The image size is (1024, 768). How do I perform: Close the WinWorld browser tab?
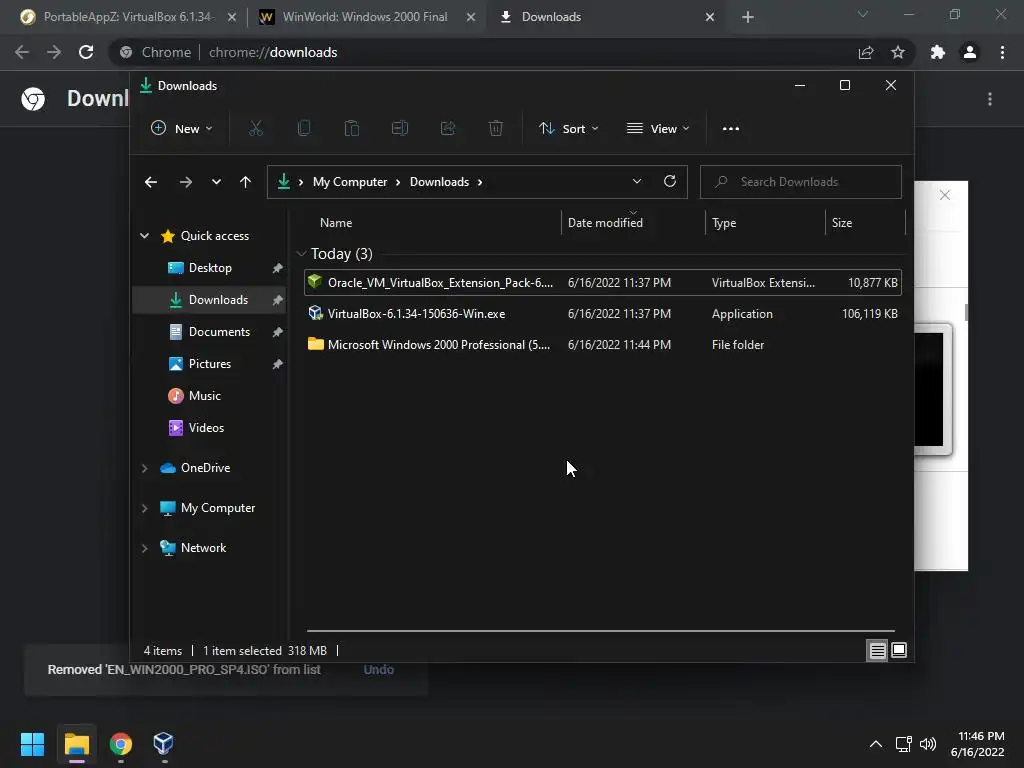point(470,17)
